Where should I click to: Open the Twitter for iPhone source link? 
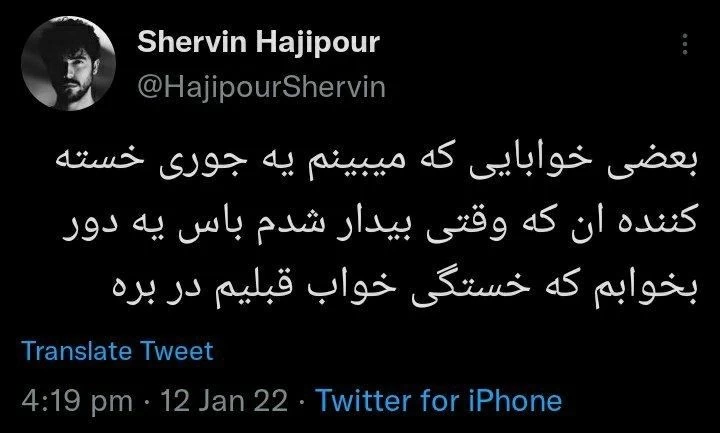coord(439,400)
